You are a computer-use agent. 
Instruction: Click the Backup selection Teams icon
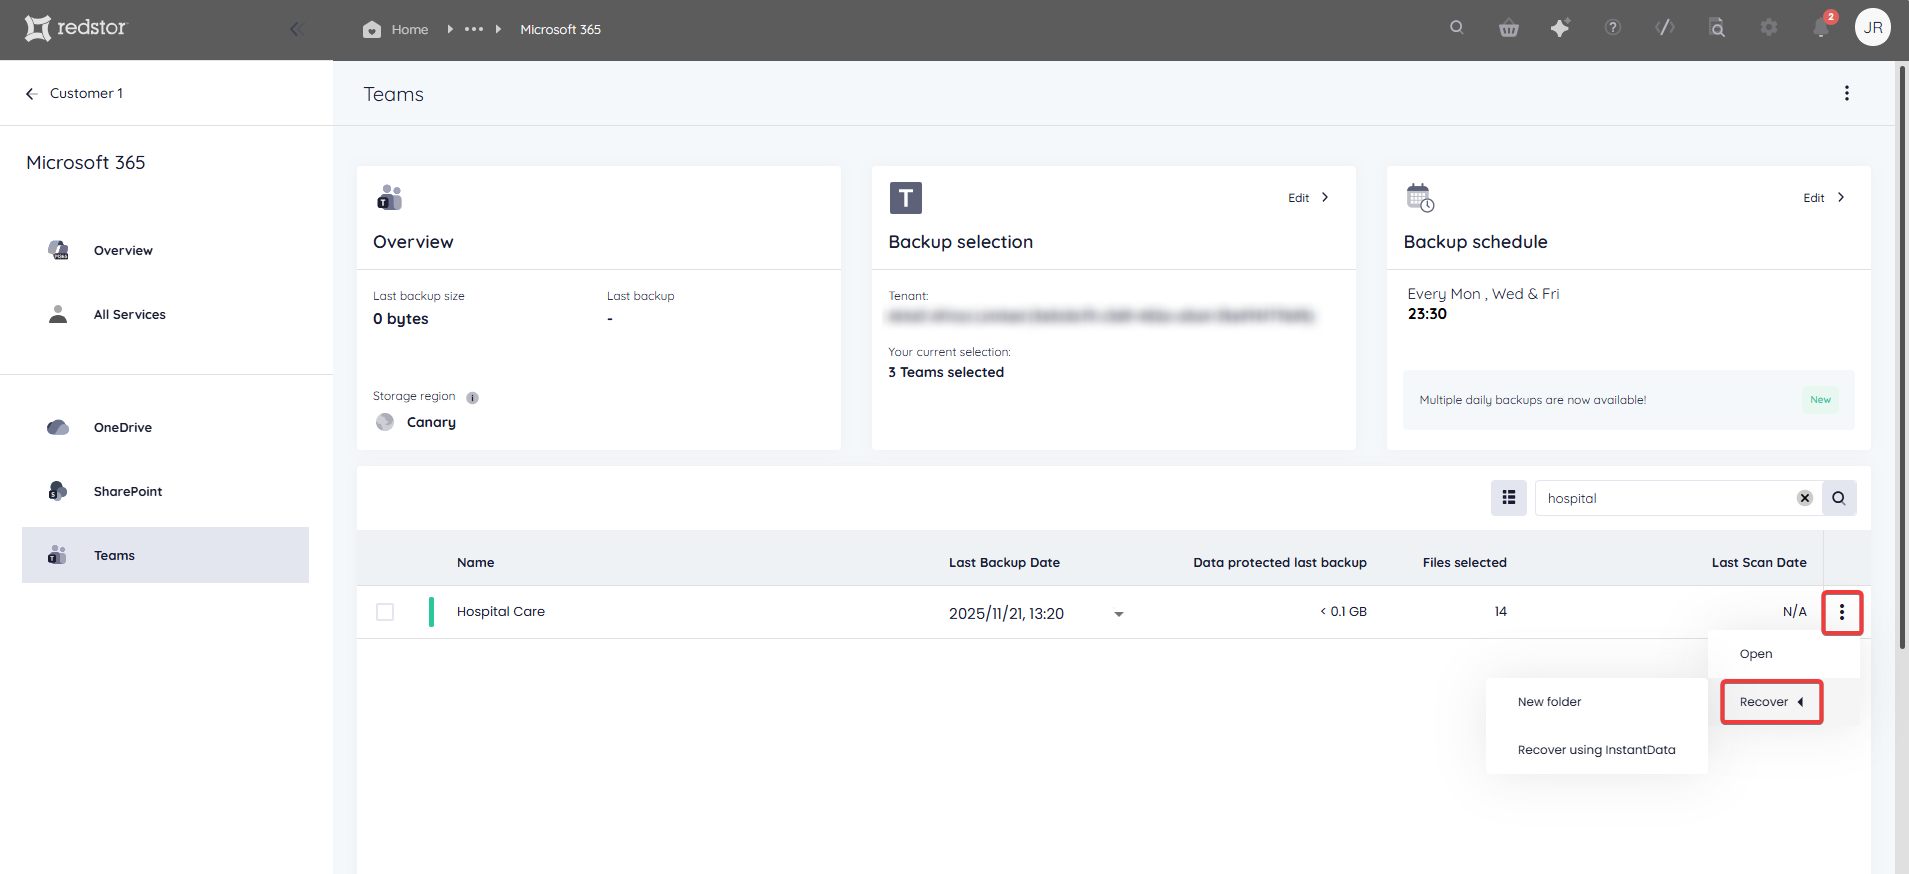coord(906,198)
